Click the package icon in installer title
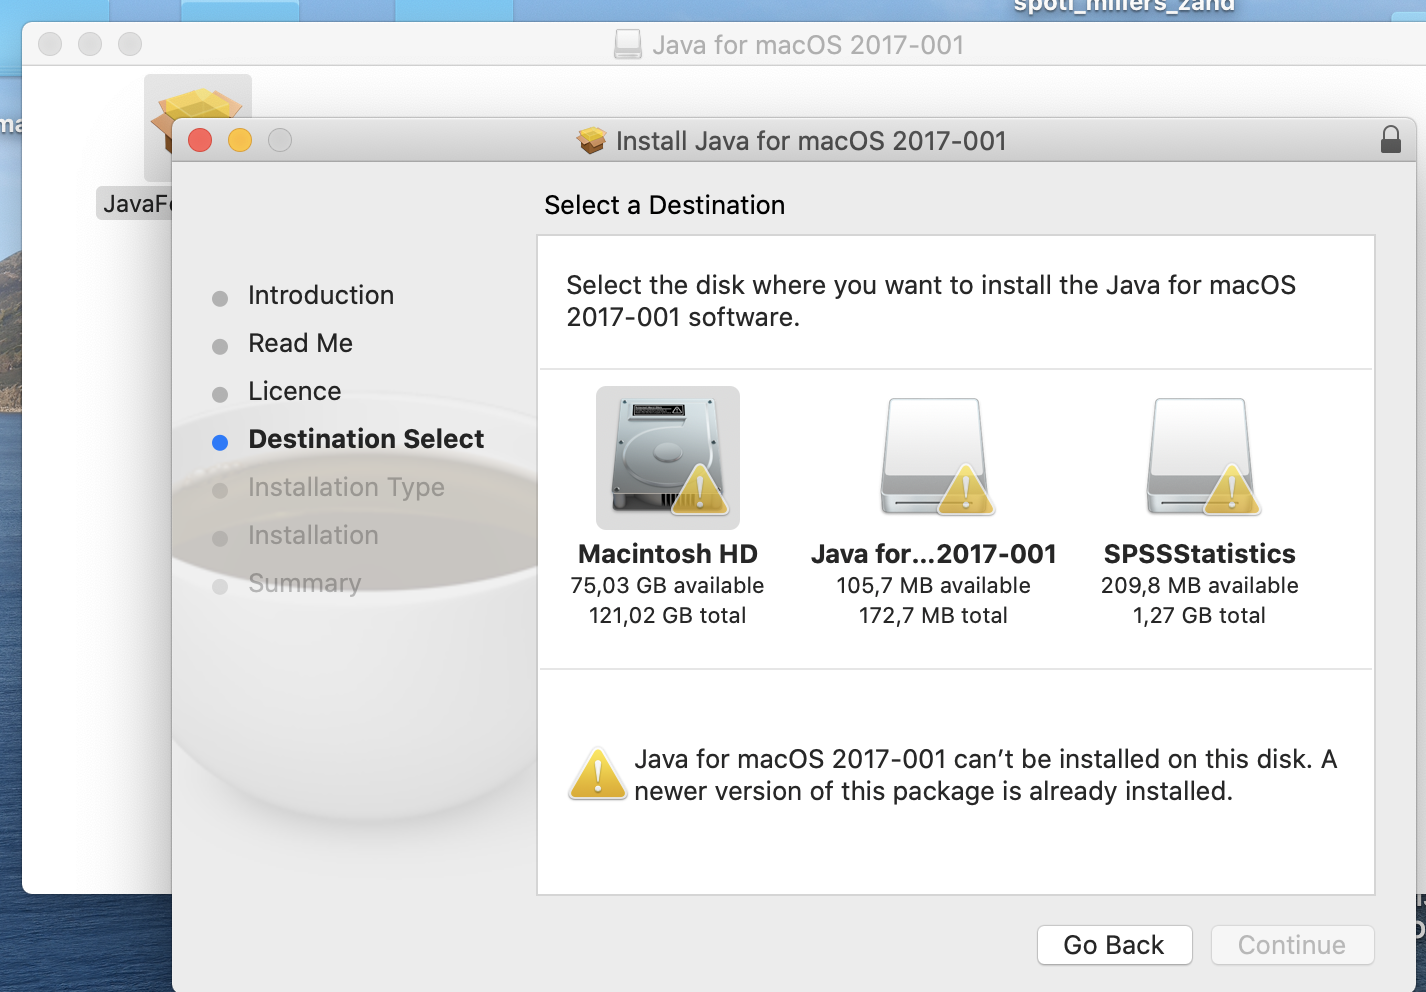Image resolution: width=1426 pixels, height=992 pixels. tap(592, 141)
